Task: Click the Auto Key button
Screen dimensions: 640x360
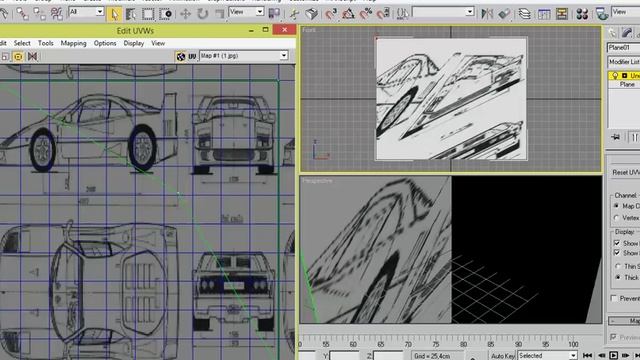Action: click(503, 356)
